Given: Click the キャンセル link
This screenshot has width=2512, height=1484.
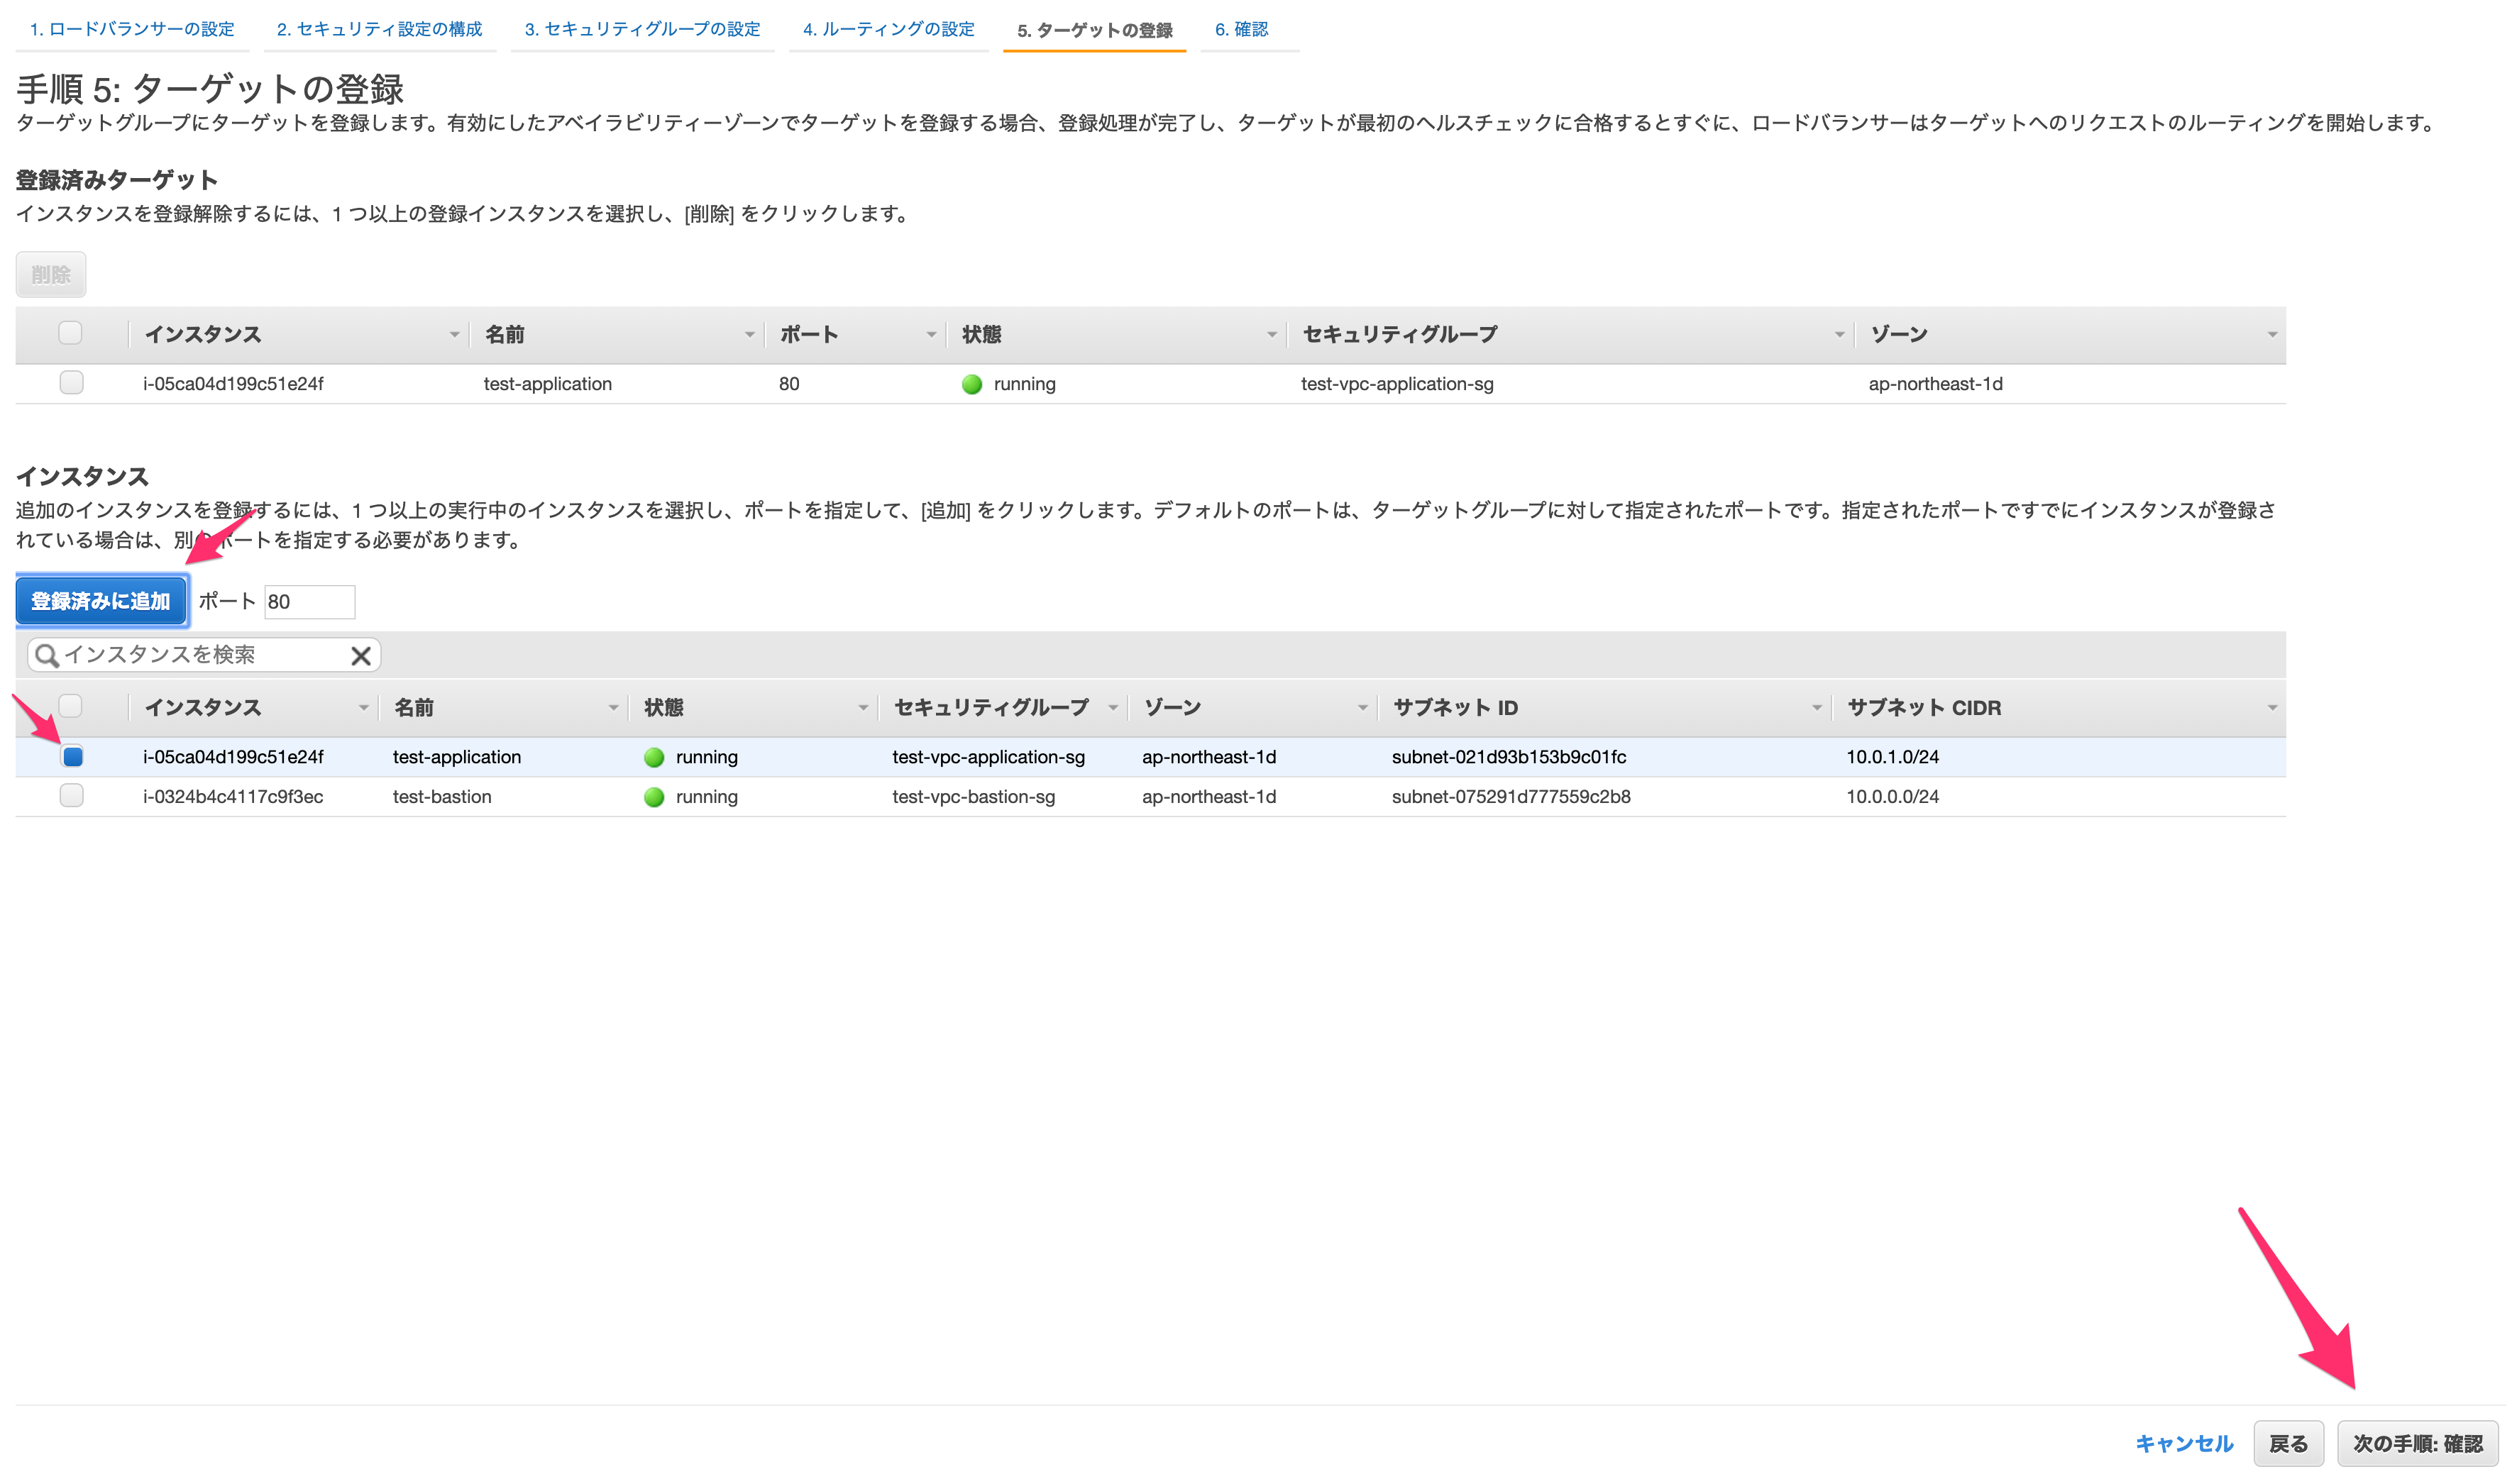Looking at the screenshot, I should pyautogui.click(x=2185, y=1443).
